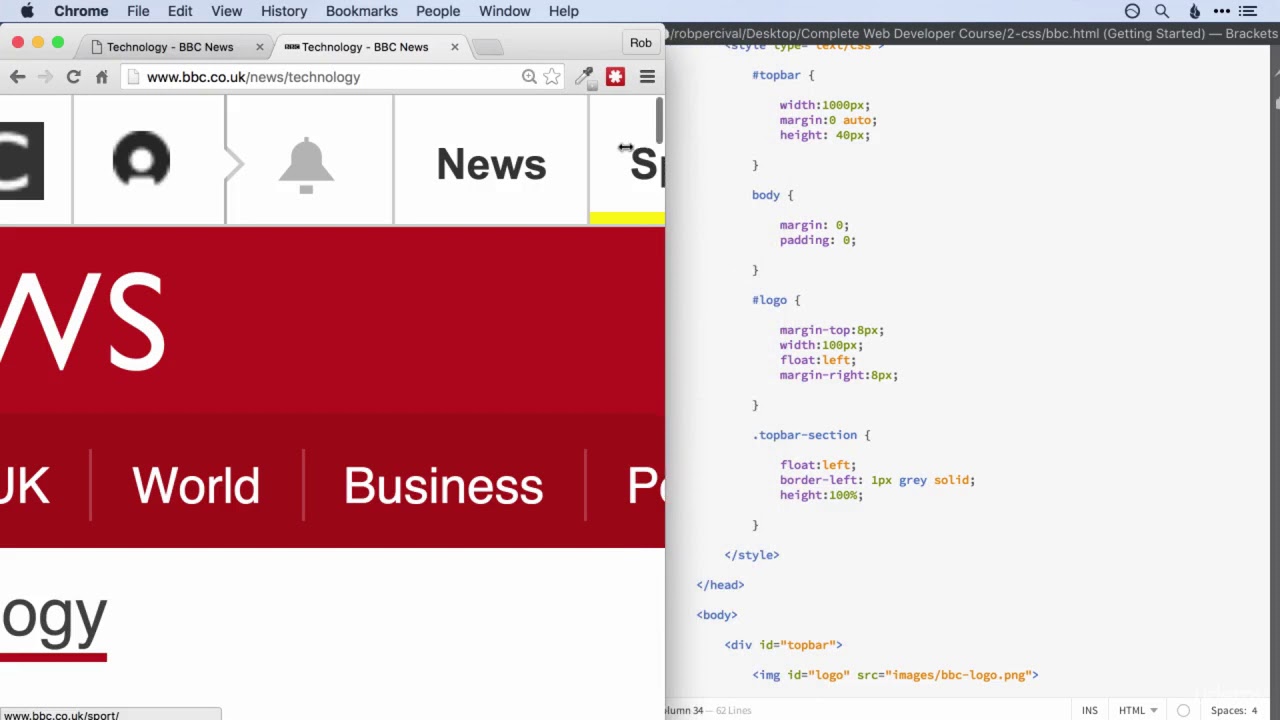Viewport: 1280px width, 720px height.
Task: Click the Chrome address bar URL
Action: point(253,77)
